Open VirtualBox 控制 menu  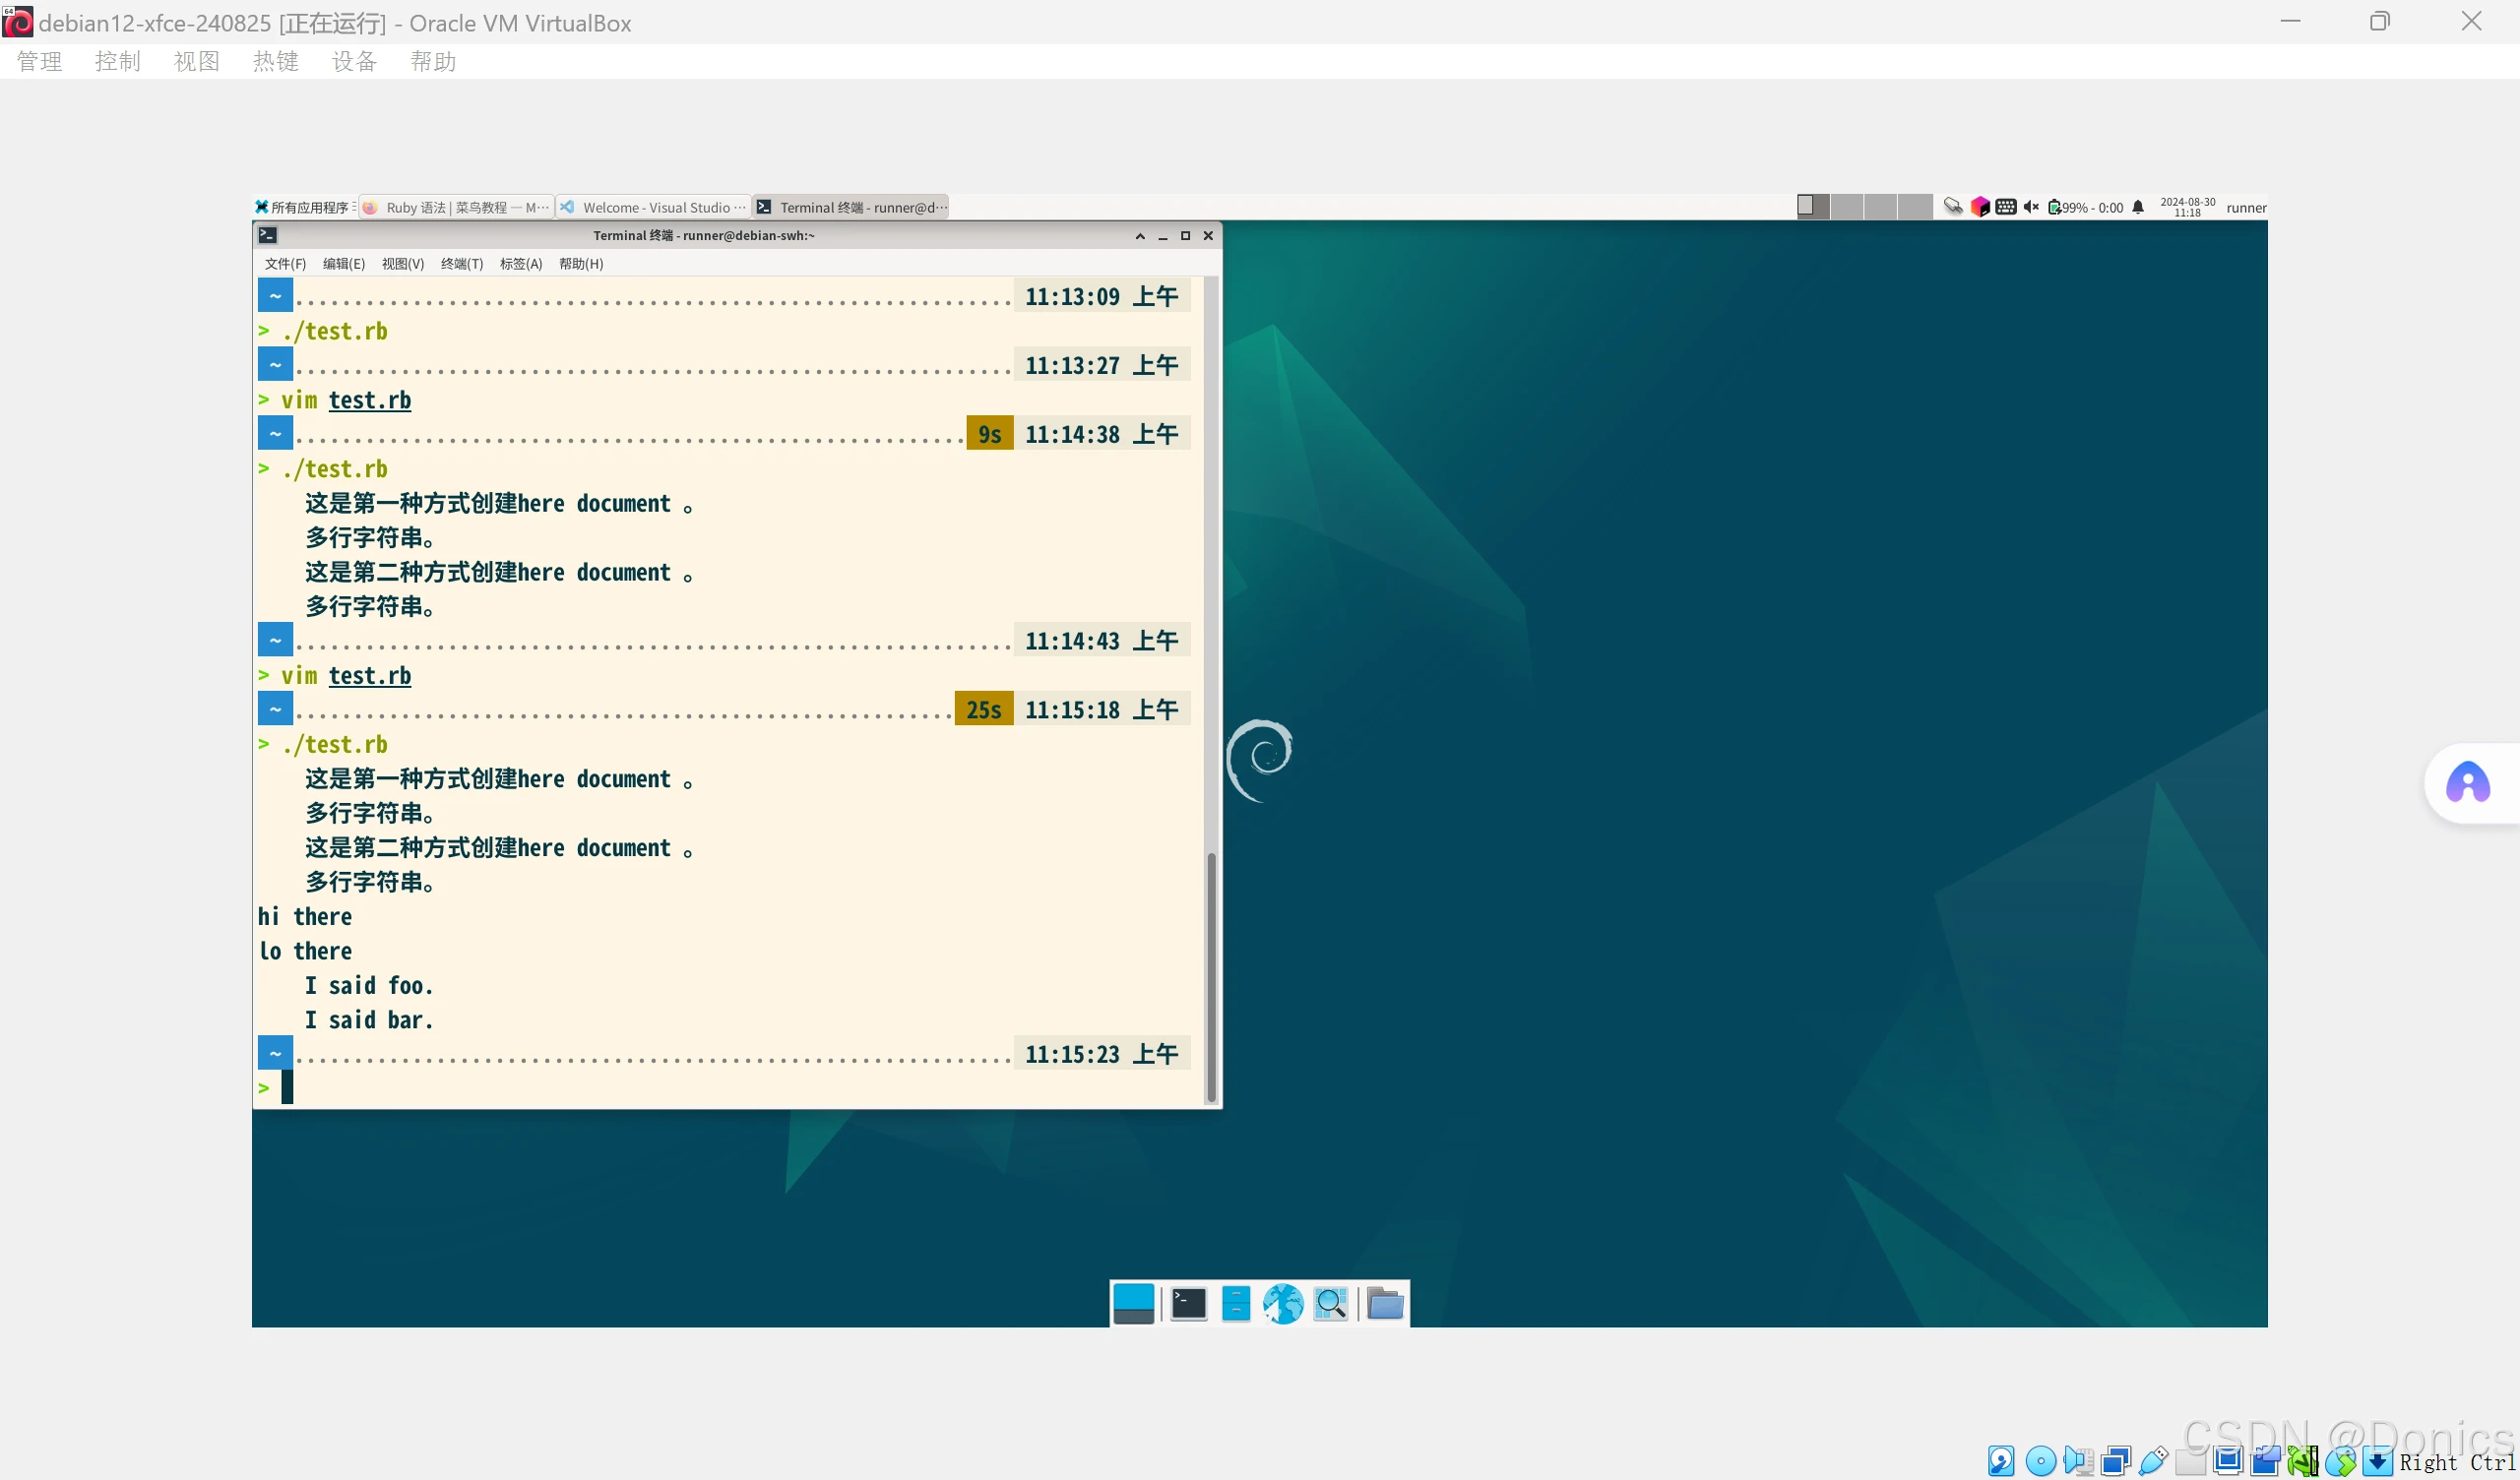point(117,61)
